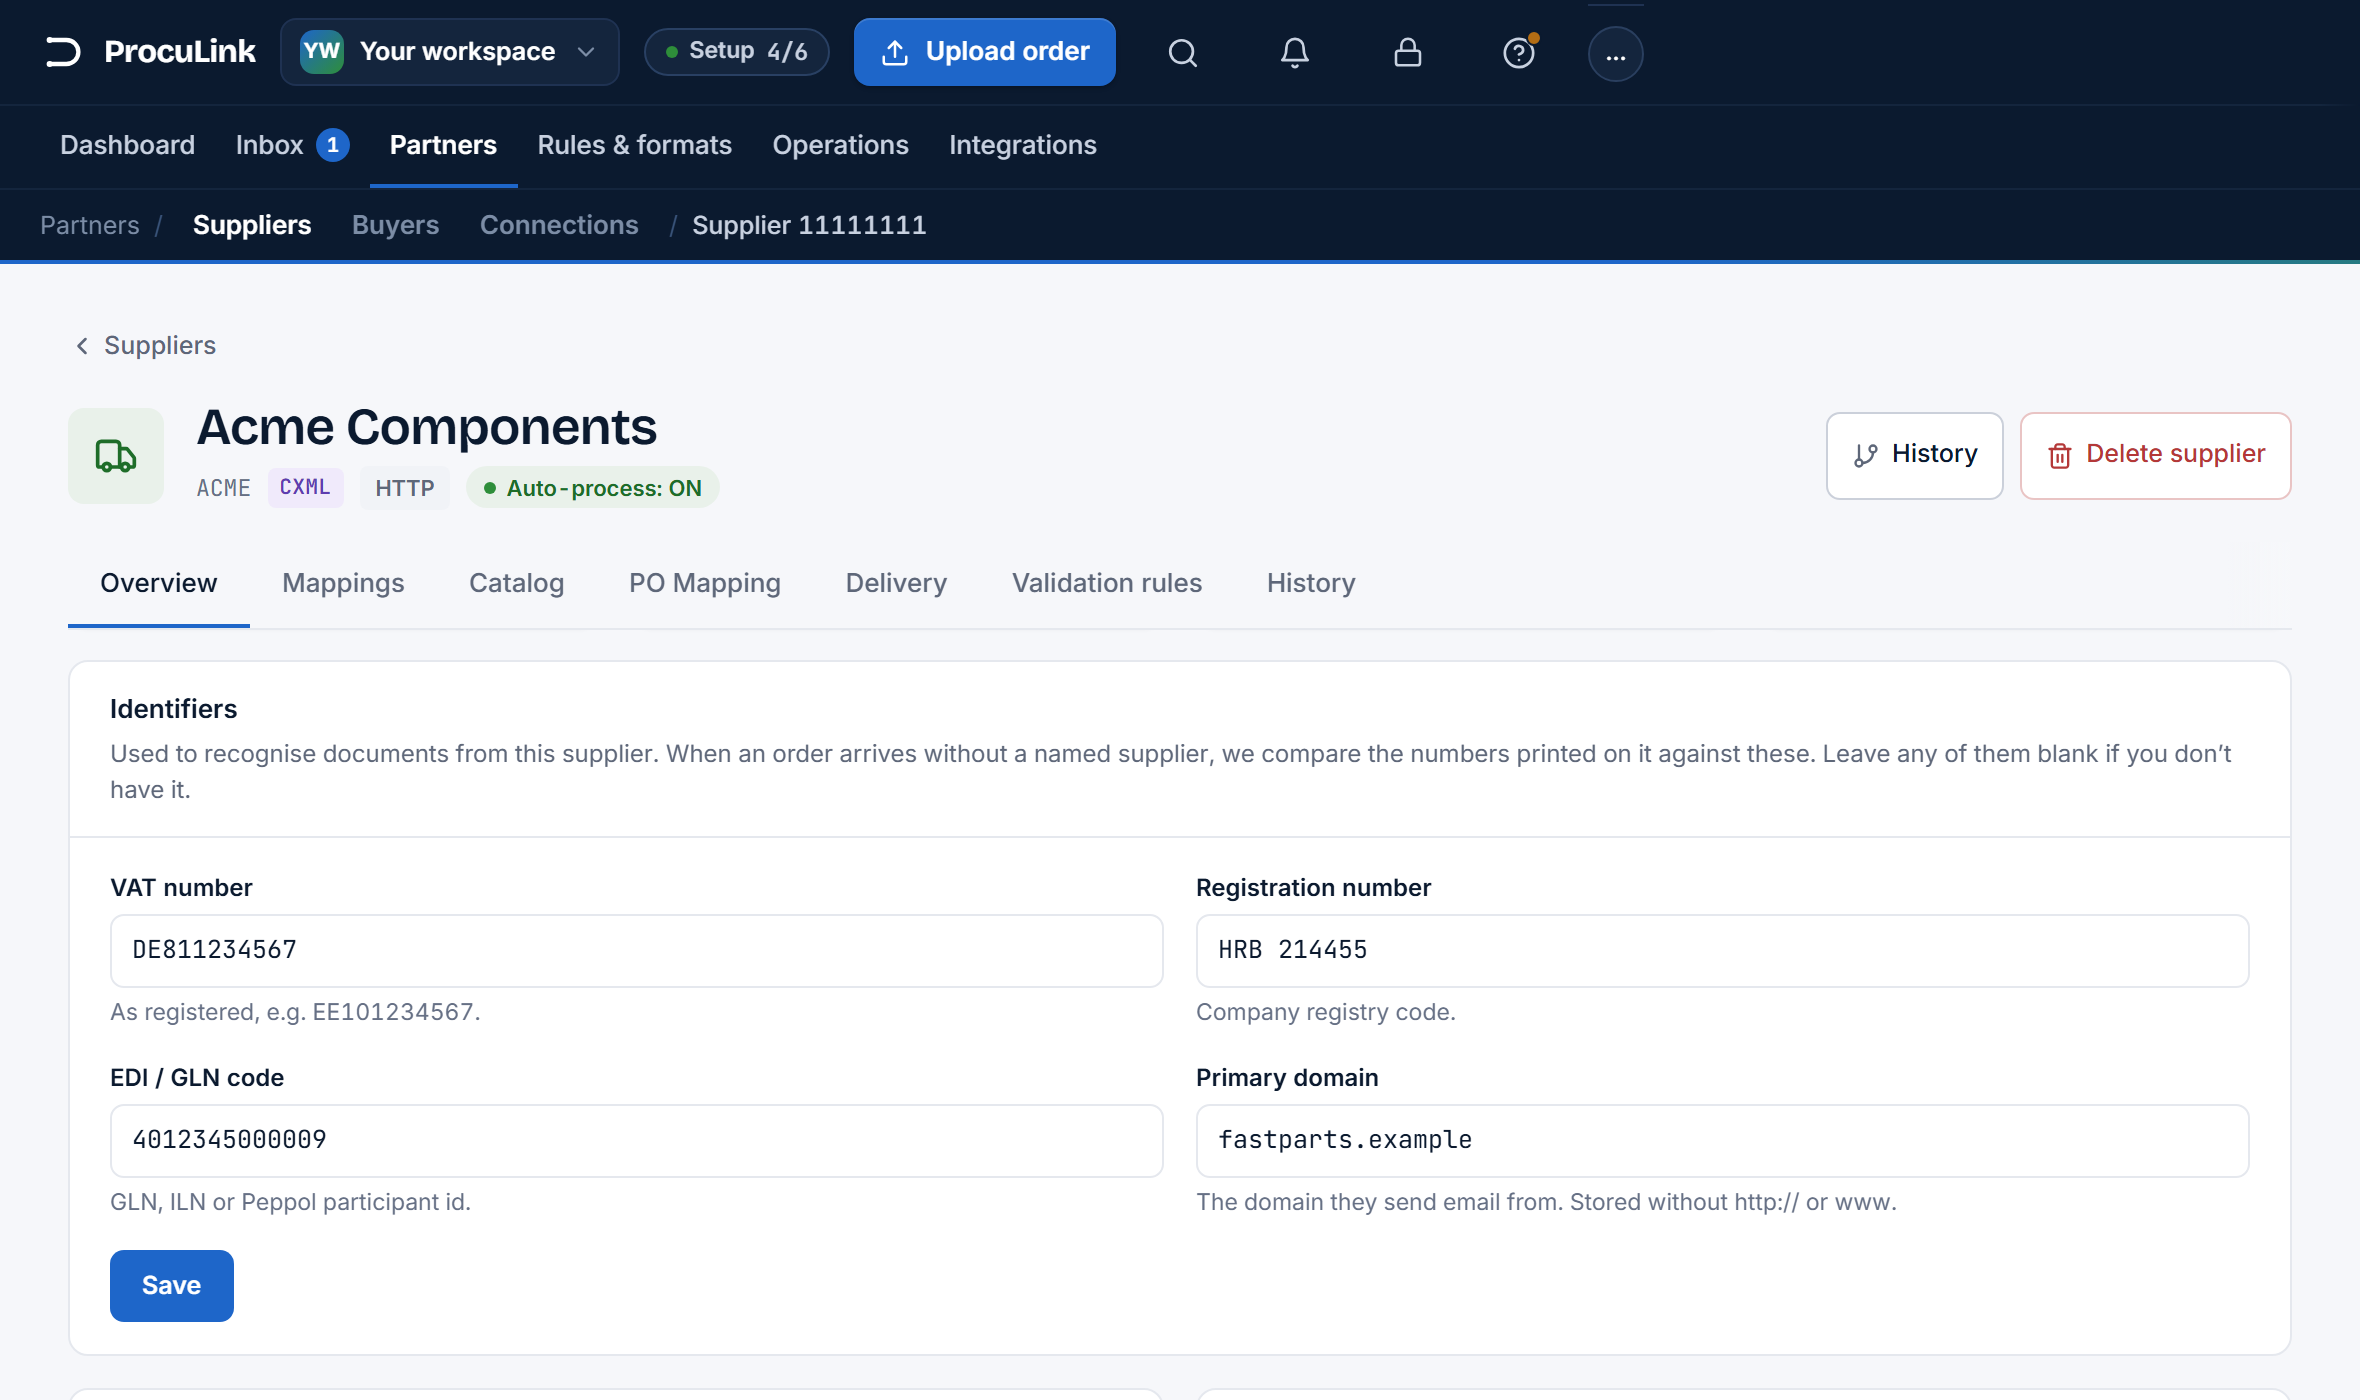2360x1400 pixels.
Task: Click the Delete supplier button
Action: (x=2156, y=455)
